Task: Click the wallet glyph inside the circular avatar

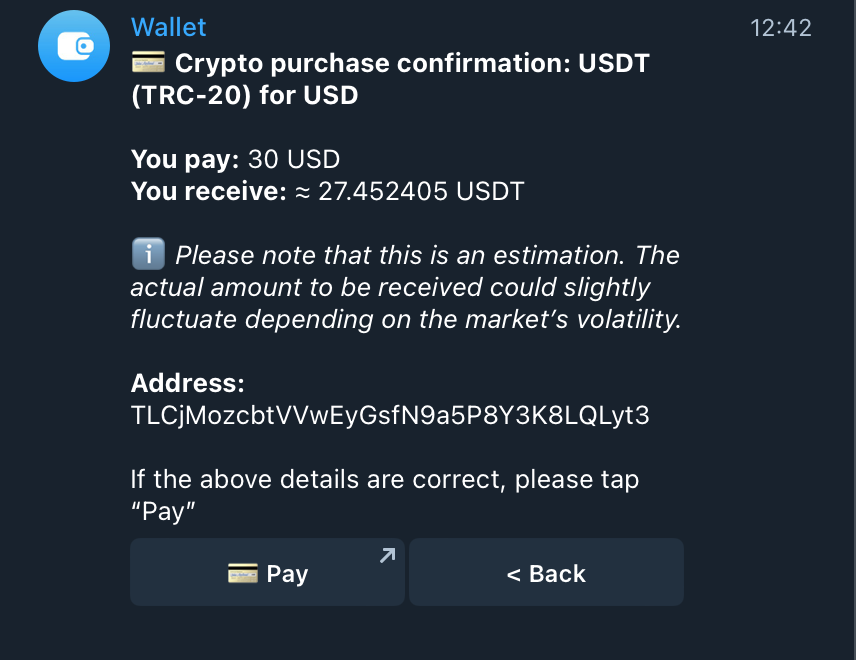Action: click(x=72, y=45)
